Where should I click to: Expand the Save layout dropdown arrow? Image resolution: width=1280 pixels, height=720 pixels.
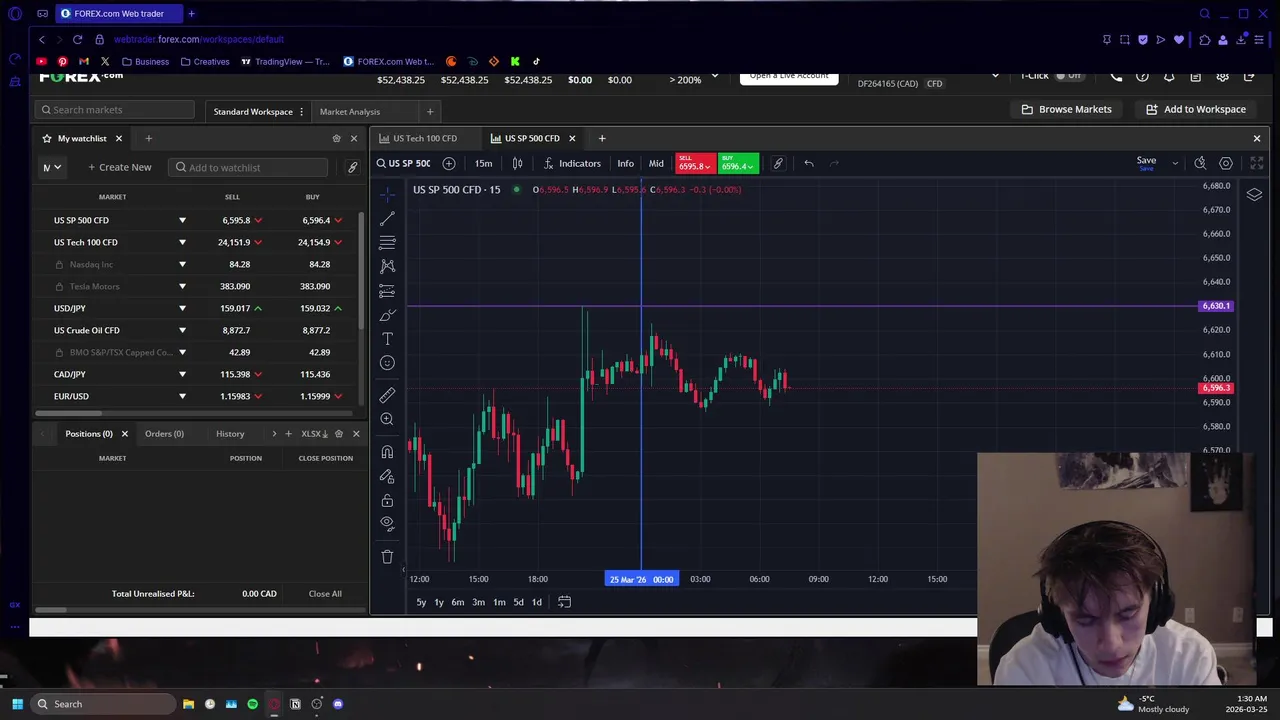[x=1175, y=163]
